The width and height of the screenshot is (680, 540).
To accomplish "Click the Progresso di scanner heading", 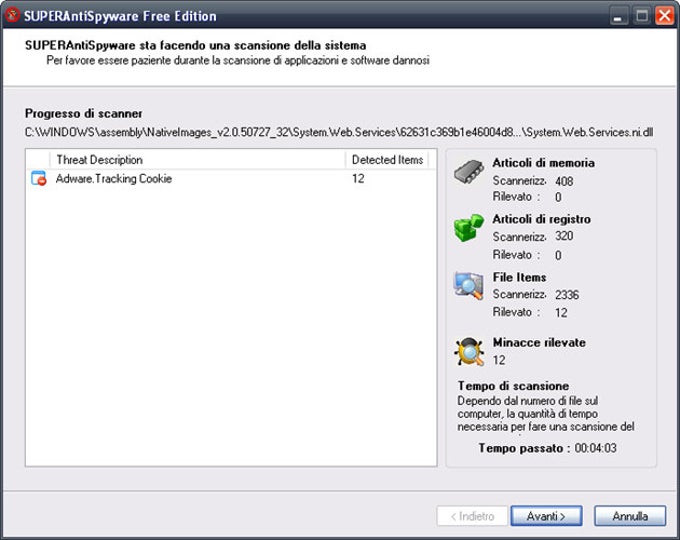I will pos(83,113).
